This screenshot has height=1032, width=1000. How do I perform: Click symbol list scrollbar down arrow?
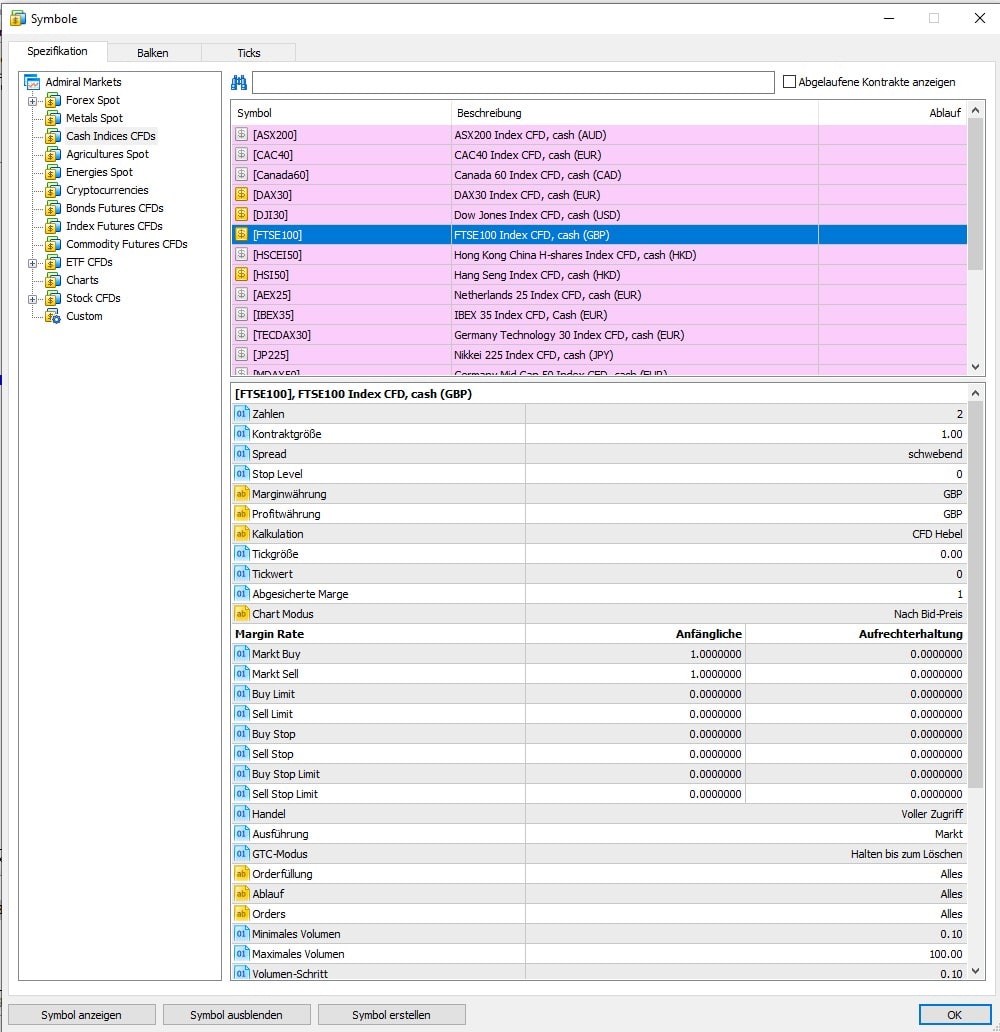[976, 367]
